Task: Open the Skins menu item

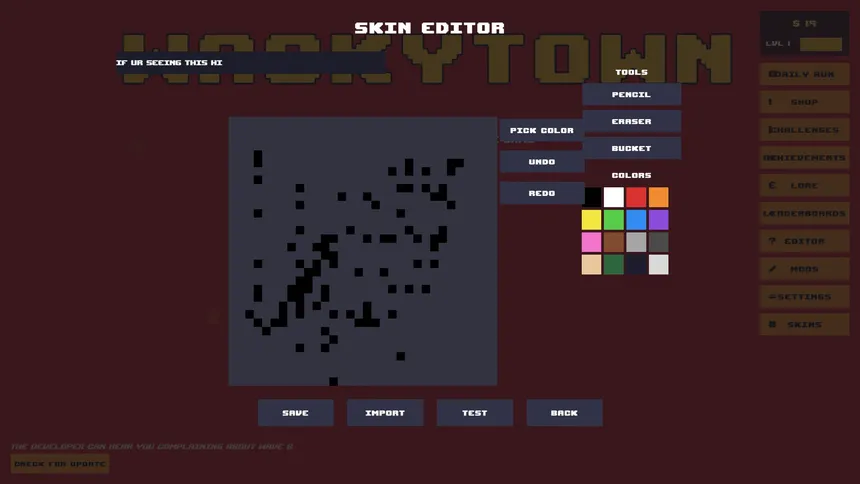Action: [805, 324]
